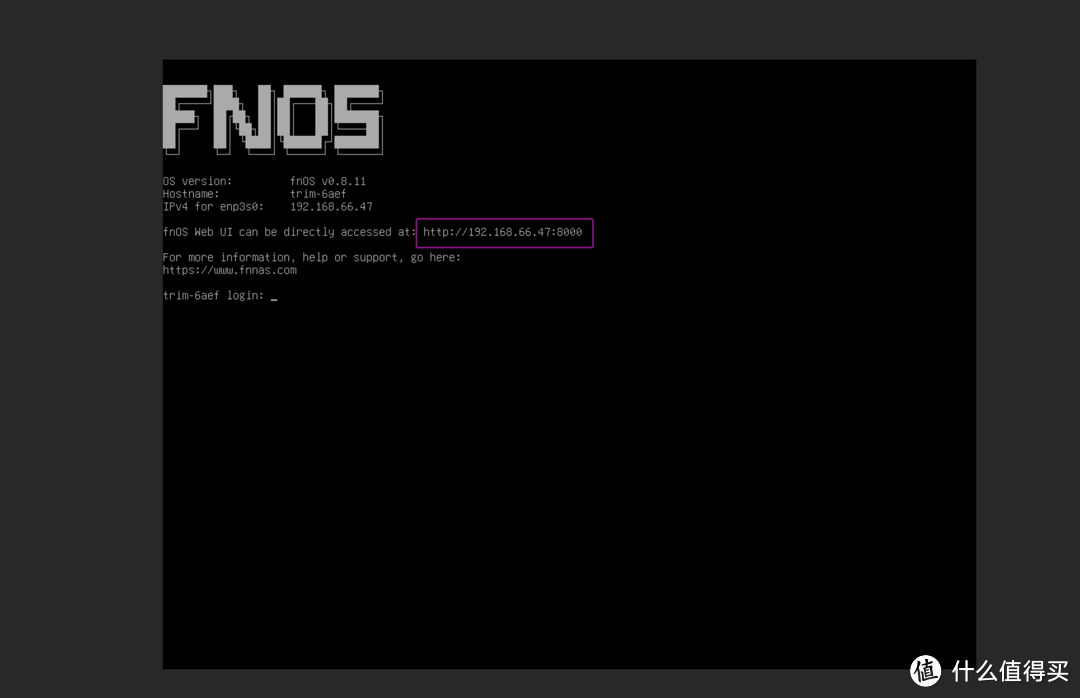Select the Hostname value trim-6aef
The width and height of the screenshot is (1080, 698).
[318, 194]
